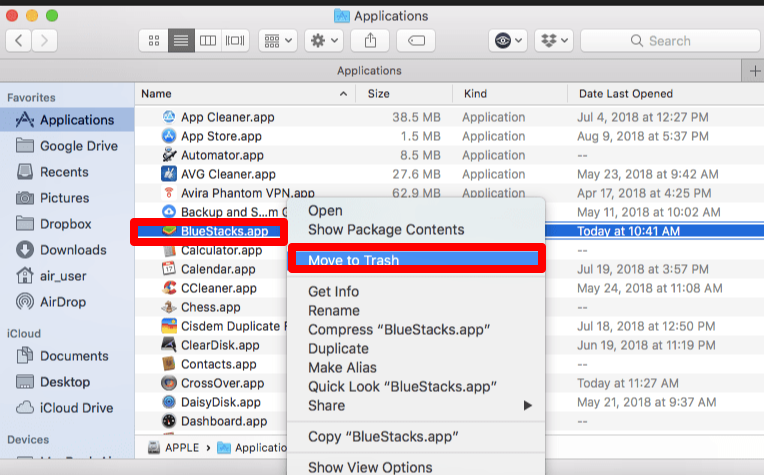Open iCloud Drive in the sidebar
The width and height of the screenshot is (764, 475).
(67, 408)
